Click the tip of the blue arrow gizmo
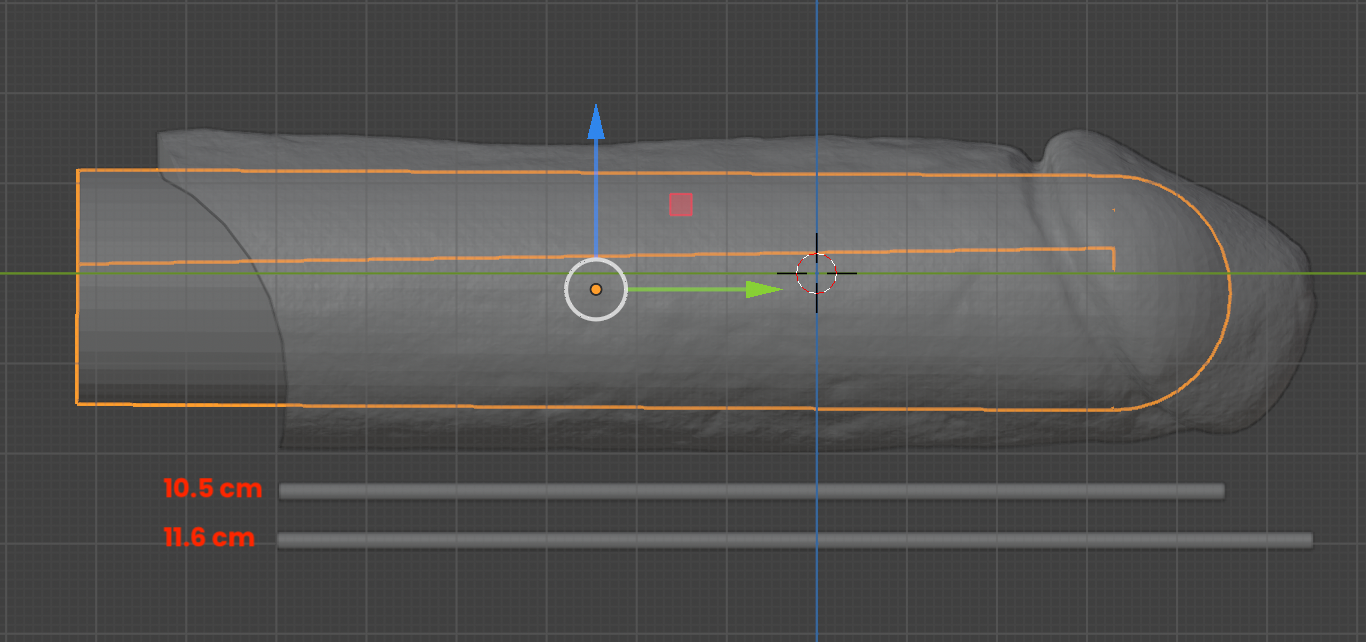 597,105
